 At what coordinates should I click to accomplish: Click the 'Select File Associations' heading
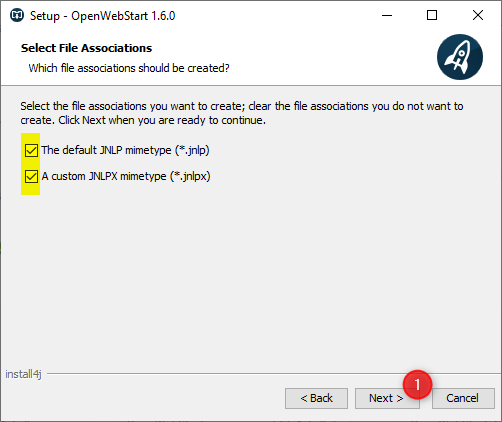point(86,48)
